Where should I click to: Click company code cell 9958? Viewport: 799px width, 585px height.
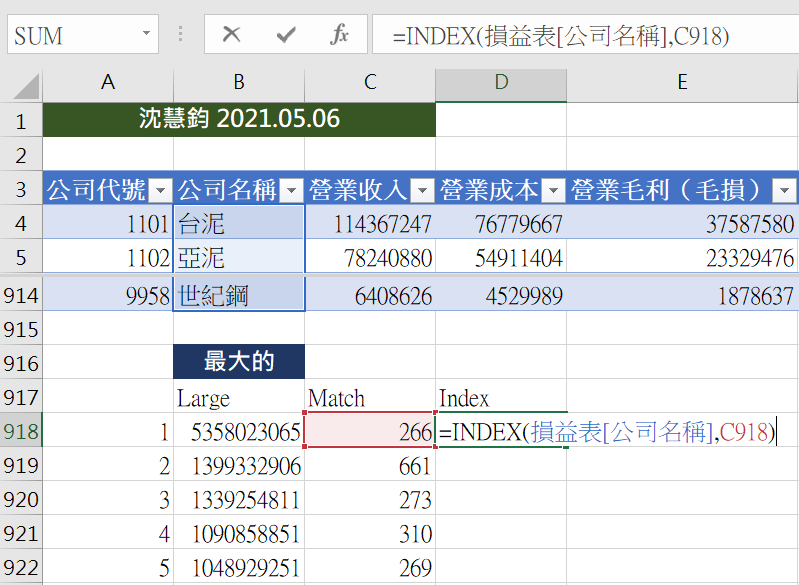pyautogui.click(x=108, y=295)
